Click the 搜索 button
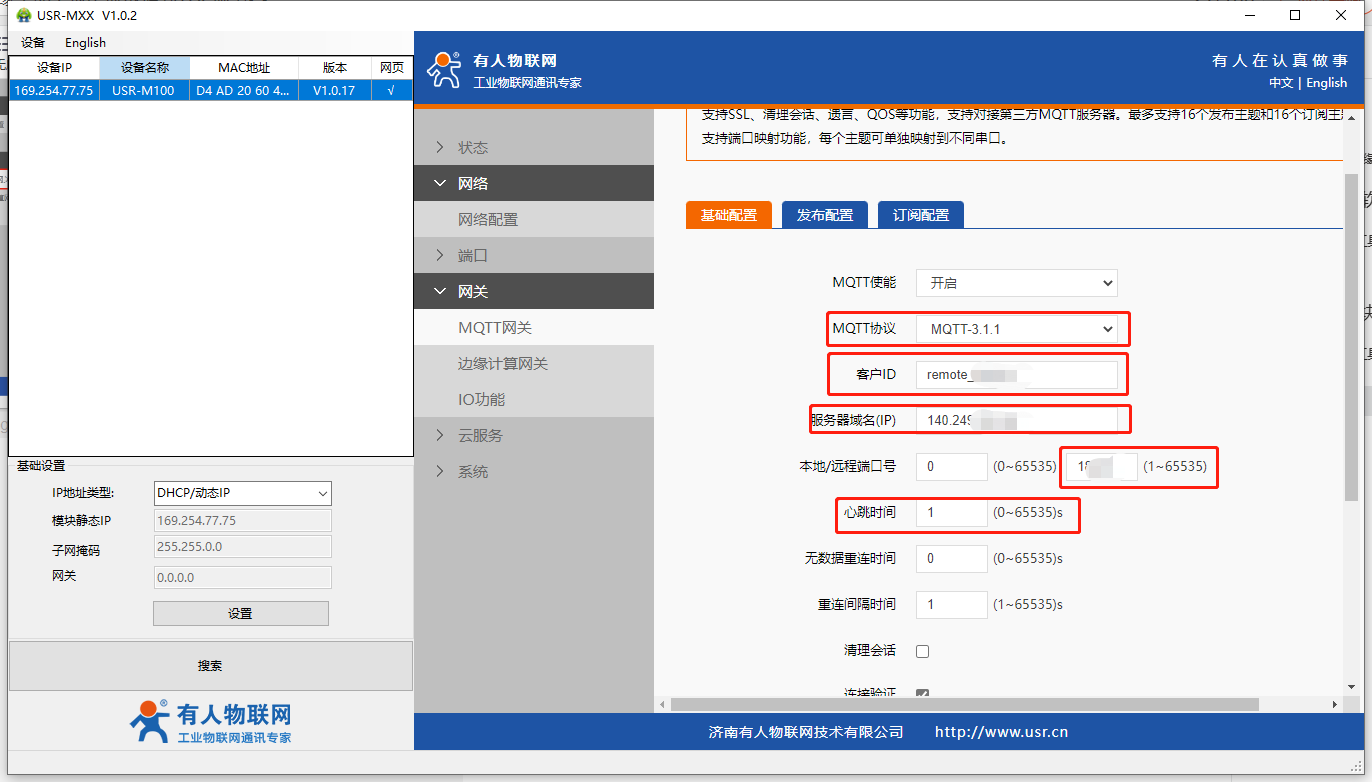 coord(210,666)
